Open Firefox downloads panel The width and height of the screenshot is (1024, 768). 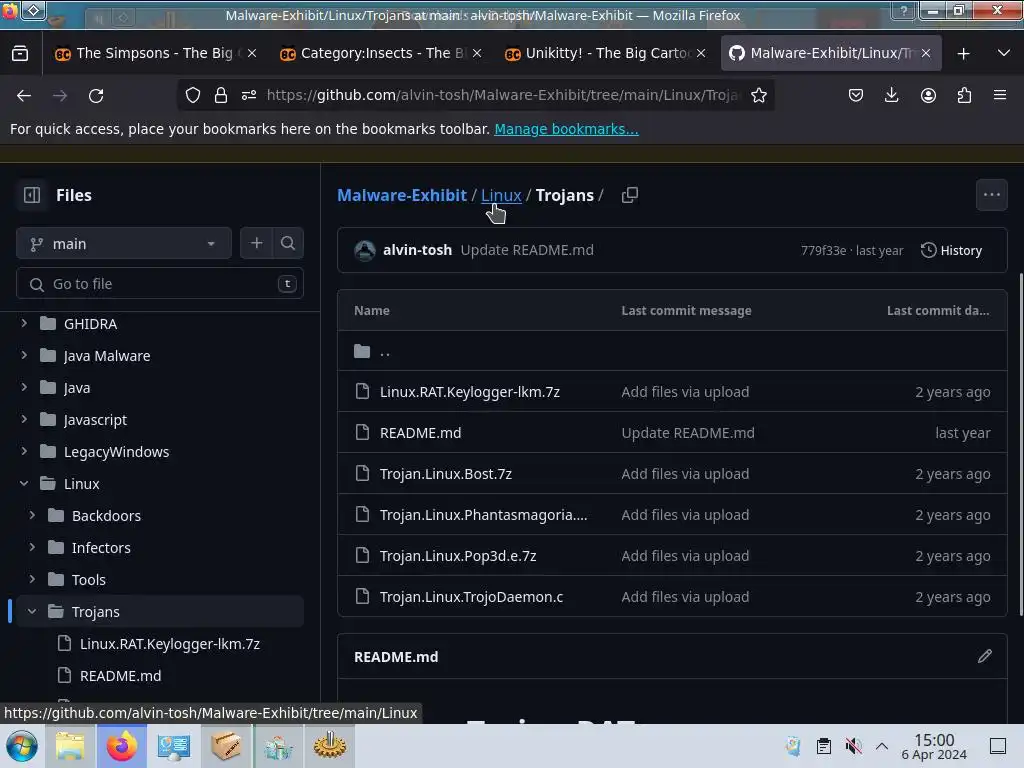(891, 96)
